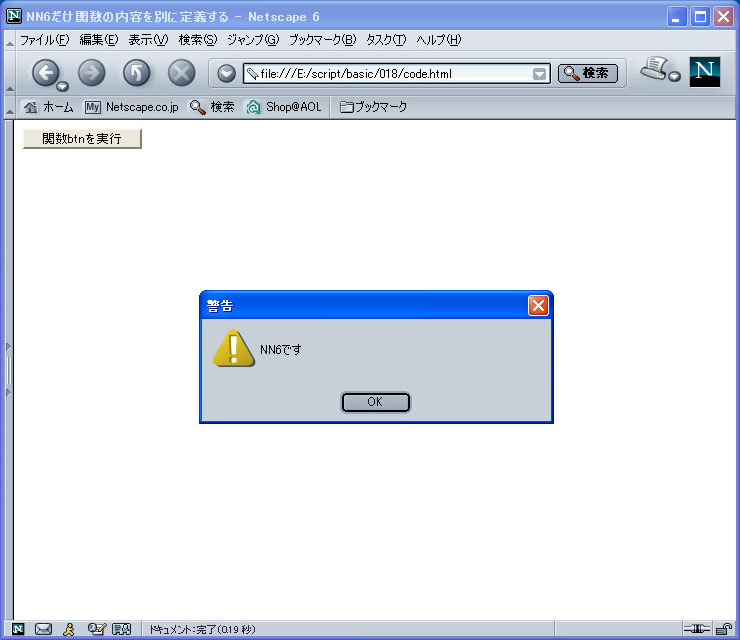Close the 警告 dialog with red X
The height and width of the screenshot is (640, 740).
coord(538,305)
